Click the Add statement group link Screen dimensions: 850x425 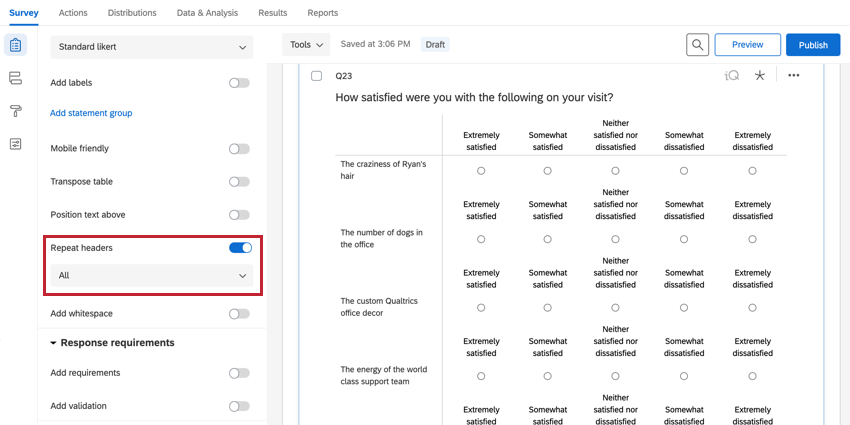click(x=91, y=113)
